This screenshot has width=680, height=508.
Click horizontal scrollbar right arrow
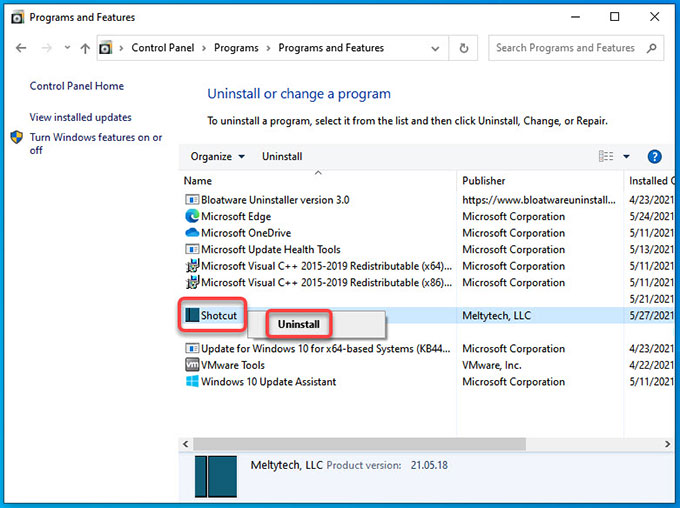click(667, 444)
